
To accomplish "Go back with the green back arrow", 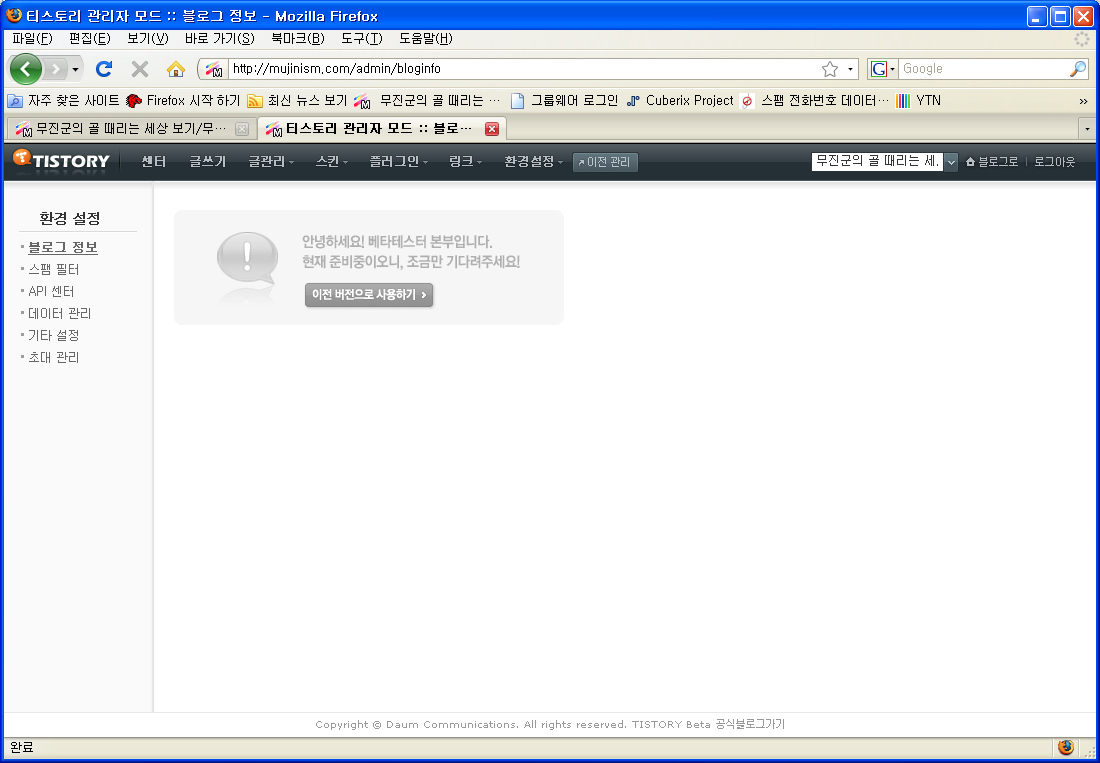I will 26,69.
